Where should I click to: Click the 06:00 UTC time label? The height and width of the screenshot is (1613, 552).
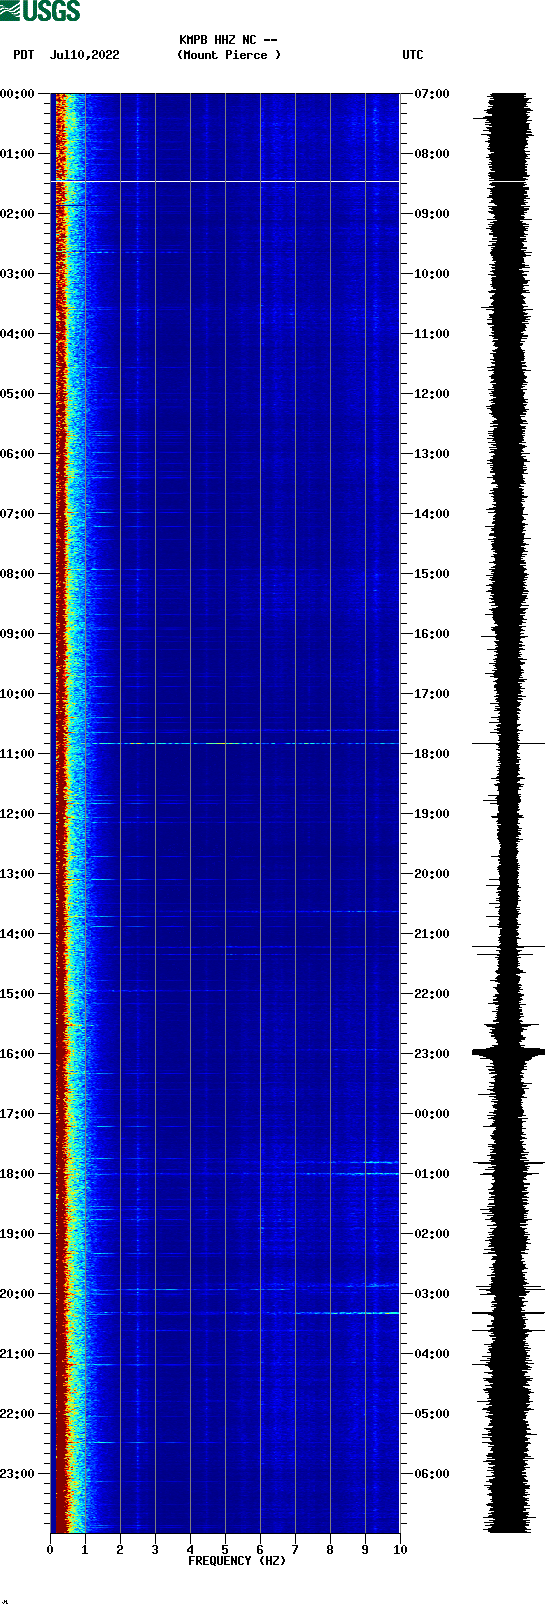point(432,1474)
